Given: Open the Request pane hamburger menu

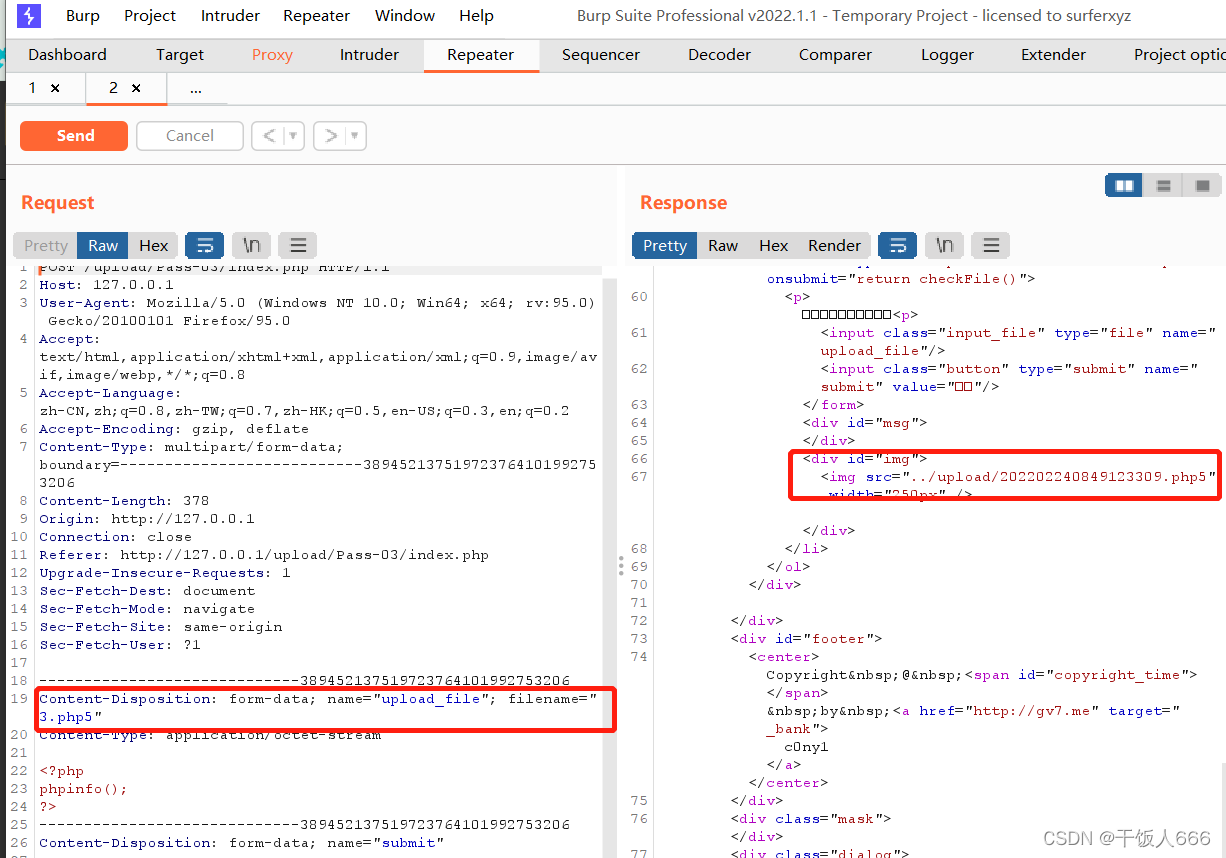Looking at the screenshot, I should pyautogui.click(x=297, y=245).
